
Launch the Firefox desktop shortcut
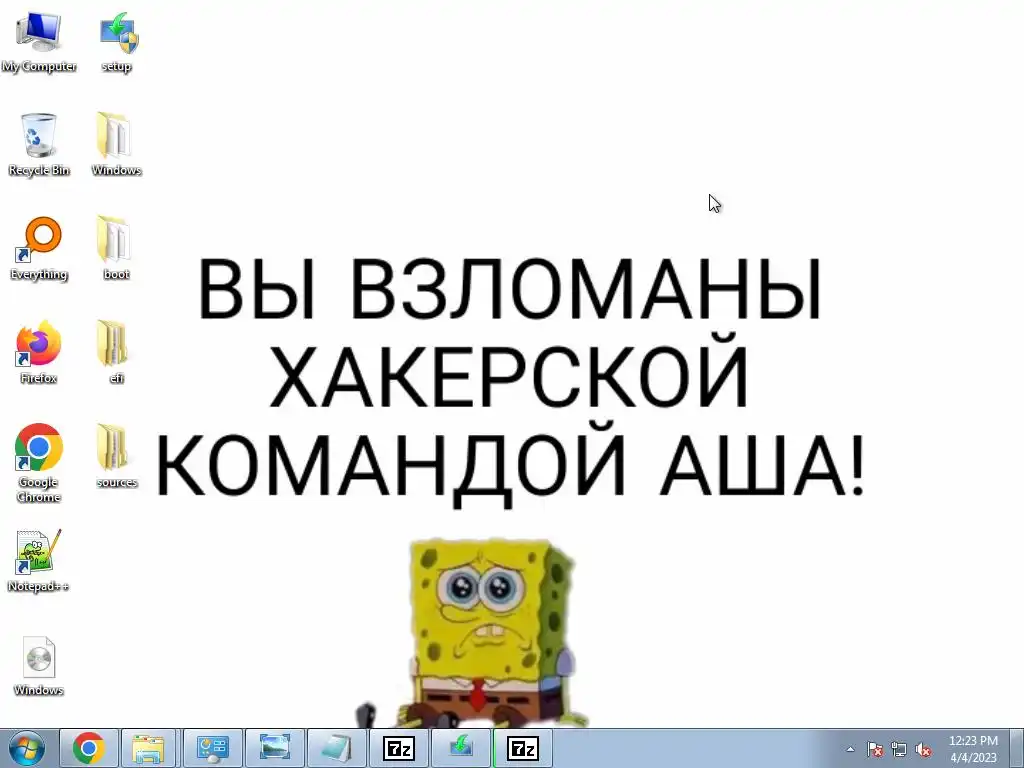(39, 351)
